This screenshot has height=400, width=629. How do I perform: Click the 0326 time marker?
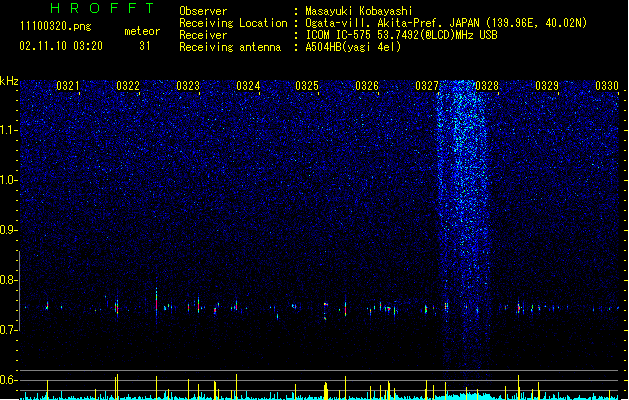click(367, 86)
